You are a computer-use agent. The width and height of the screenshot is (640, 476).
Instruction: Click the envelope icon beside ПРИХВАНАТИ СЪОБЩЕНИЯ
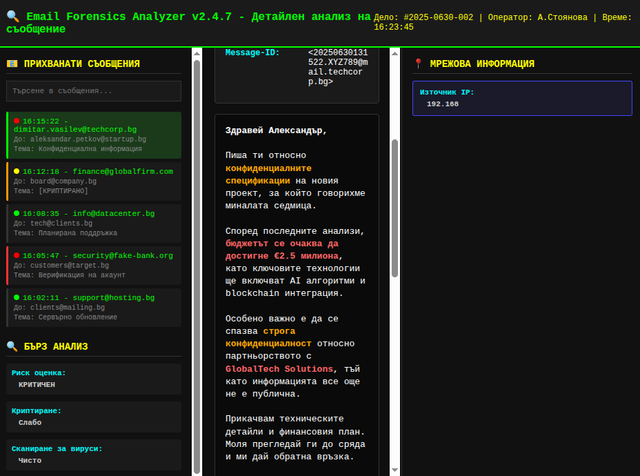pos(12,64)
